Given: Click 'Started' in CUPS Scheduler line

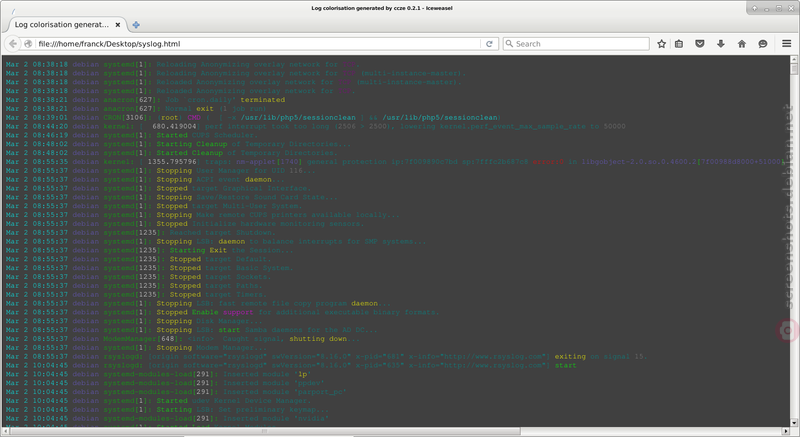Looking at the screenshot, I should click(x=172, y=135).
